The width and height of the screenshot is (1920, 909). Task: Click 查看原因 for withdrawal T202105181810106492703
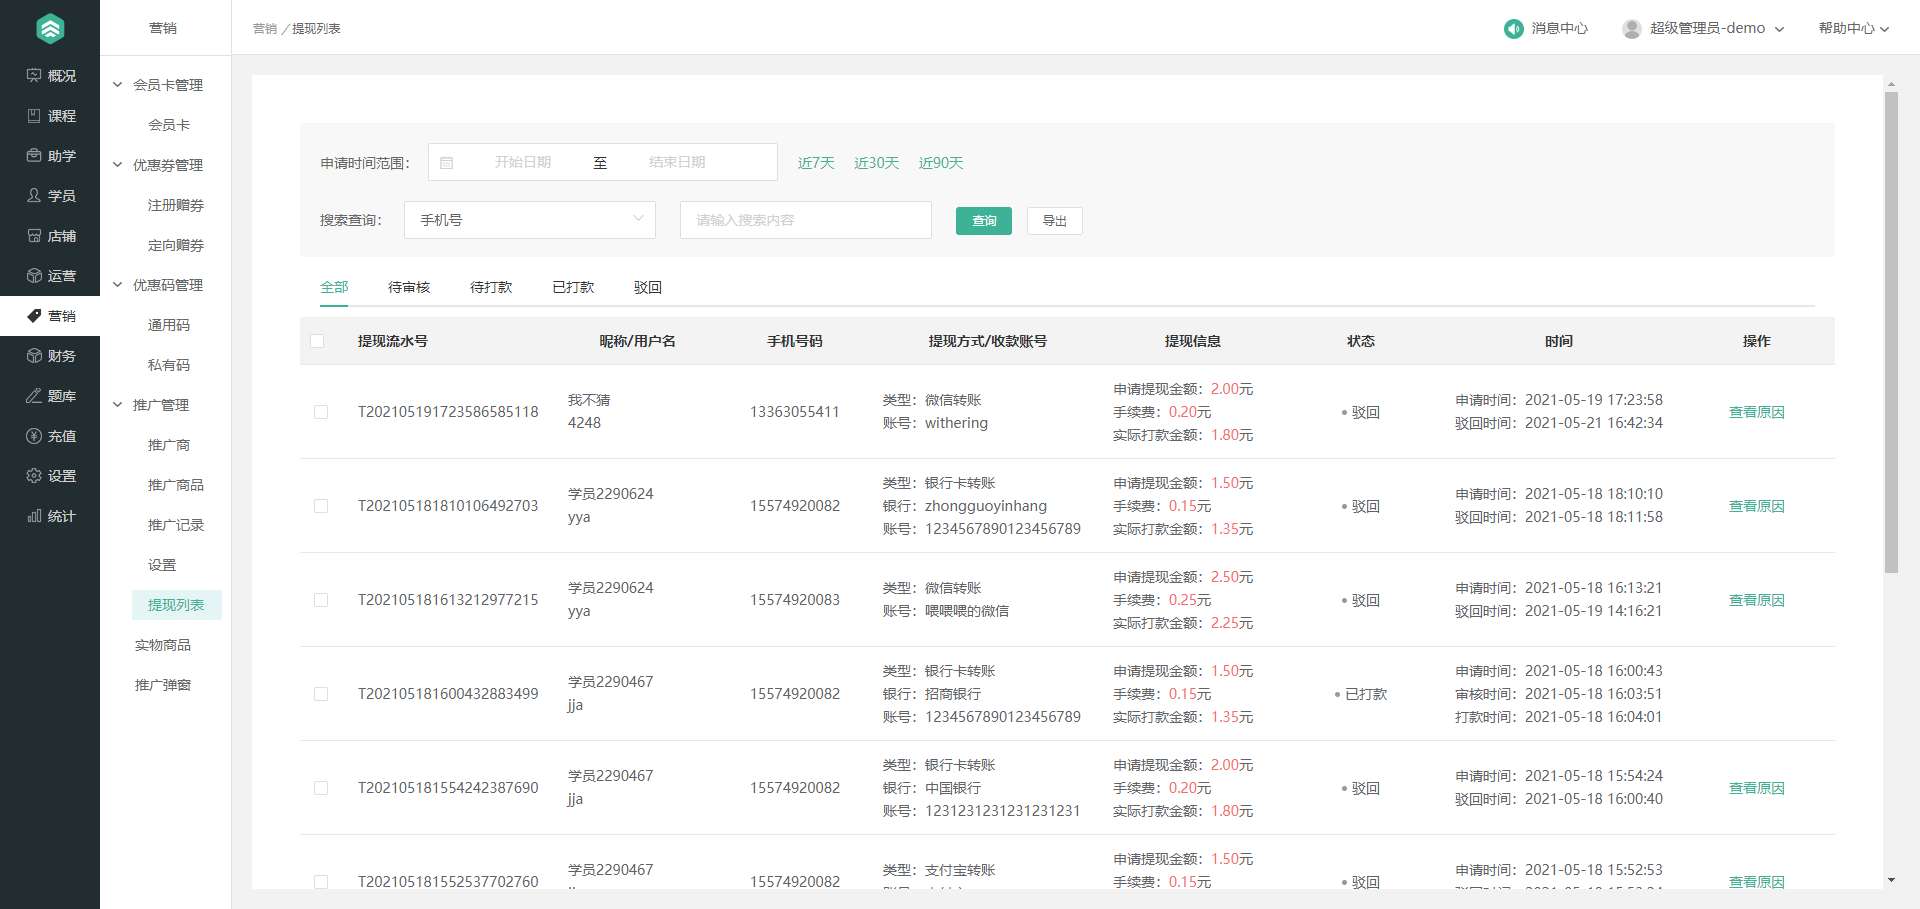click(x=1757, y=506)
